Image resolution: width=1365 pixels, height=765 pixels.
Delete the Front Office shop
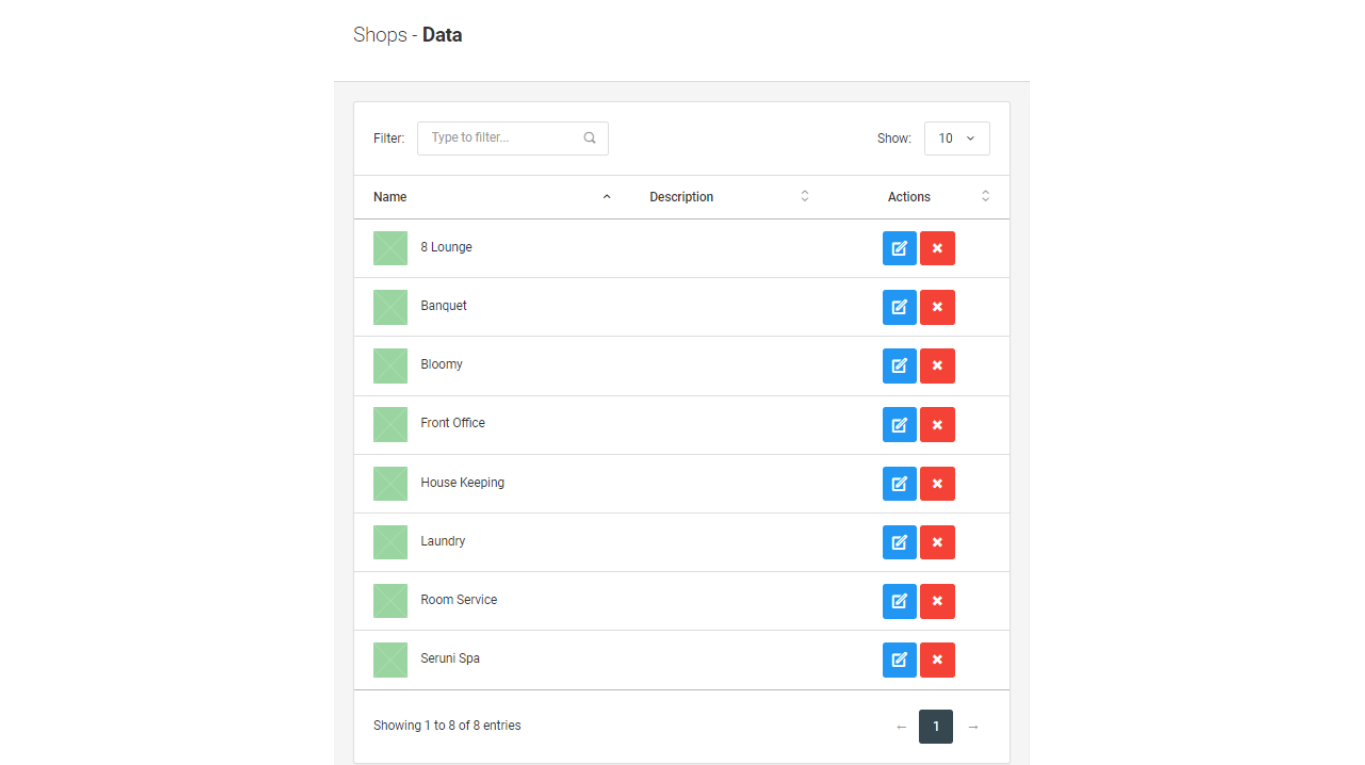[x=937, y=425]
